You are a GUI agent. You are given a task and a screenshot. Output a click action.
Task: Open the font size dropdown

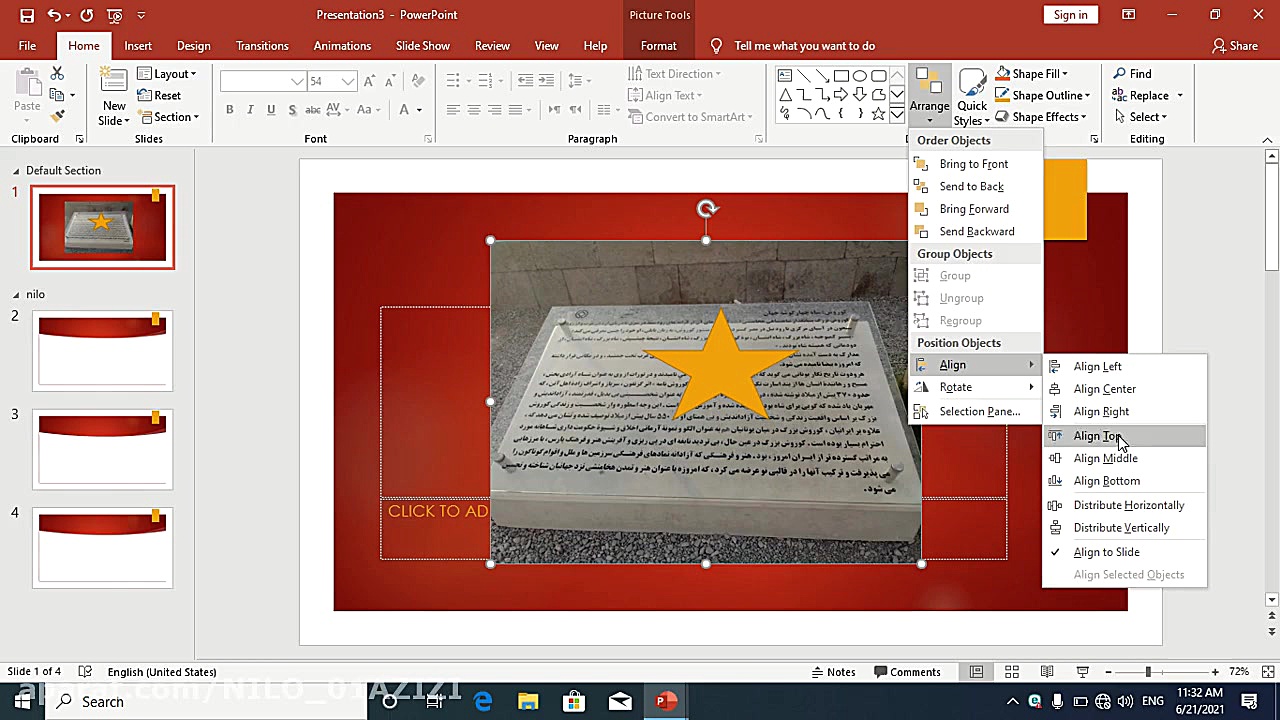(347, 81)
